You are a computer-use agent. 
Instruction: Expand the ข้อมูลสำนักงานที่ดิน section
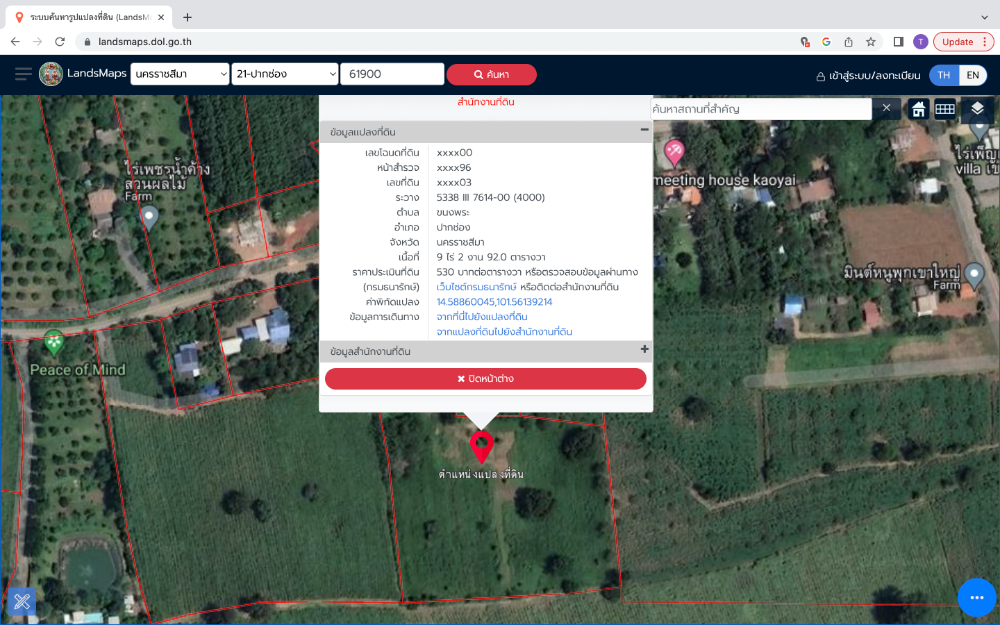pos(644,351)
